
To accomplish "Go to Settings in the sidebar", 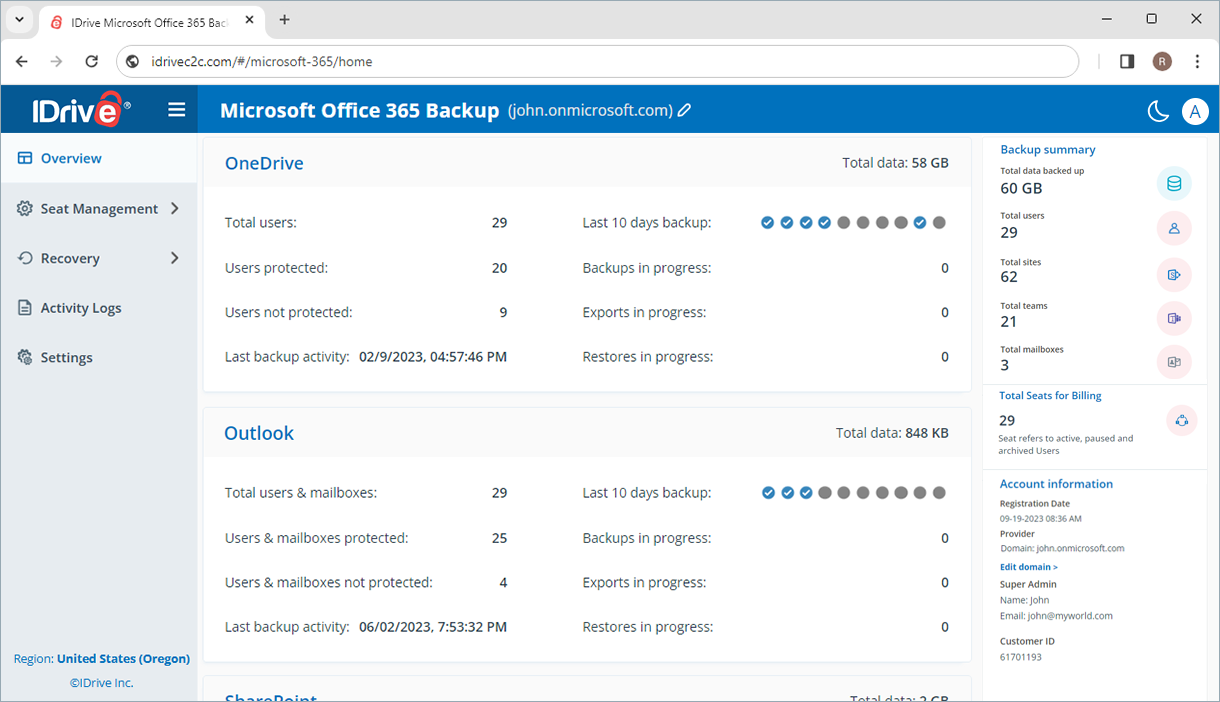I will pos(66,358).
